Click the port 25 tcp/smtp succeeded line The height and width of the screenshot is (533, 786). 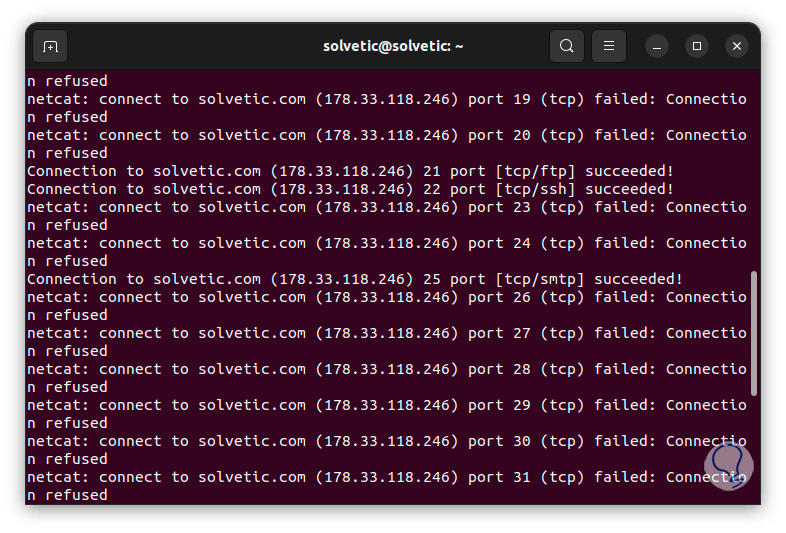click(x=355, y=279)
